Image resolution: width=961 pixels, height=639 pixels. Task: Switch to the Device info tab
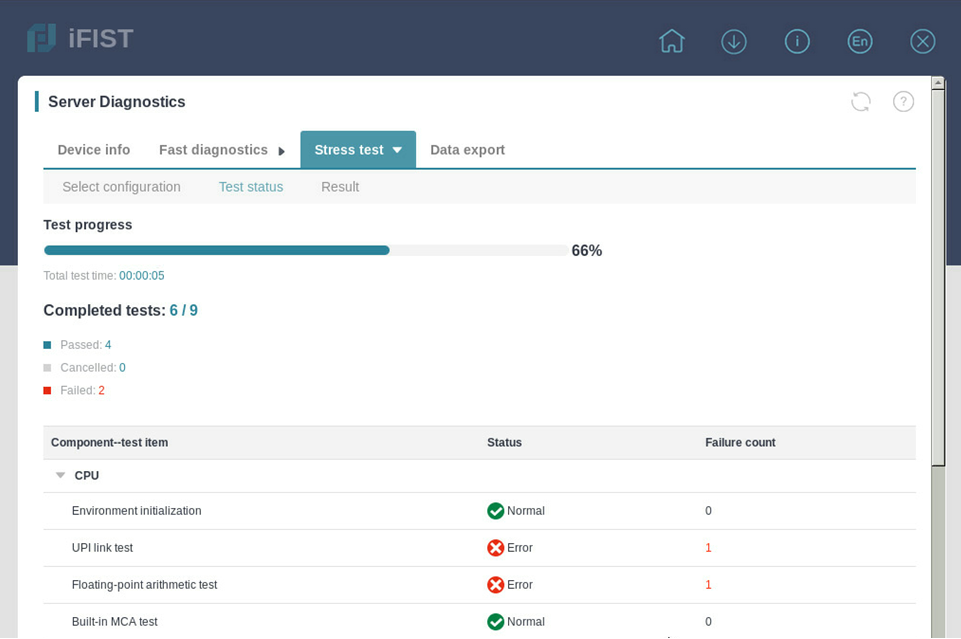(94, 150)
